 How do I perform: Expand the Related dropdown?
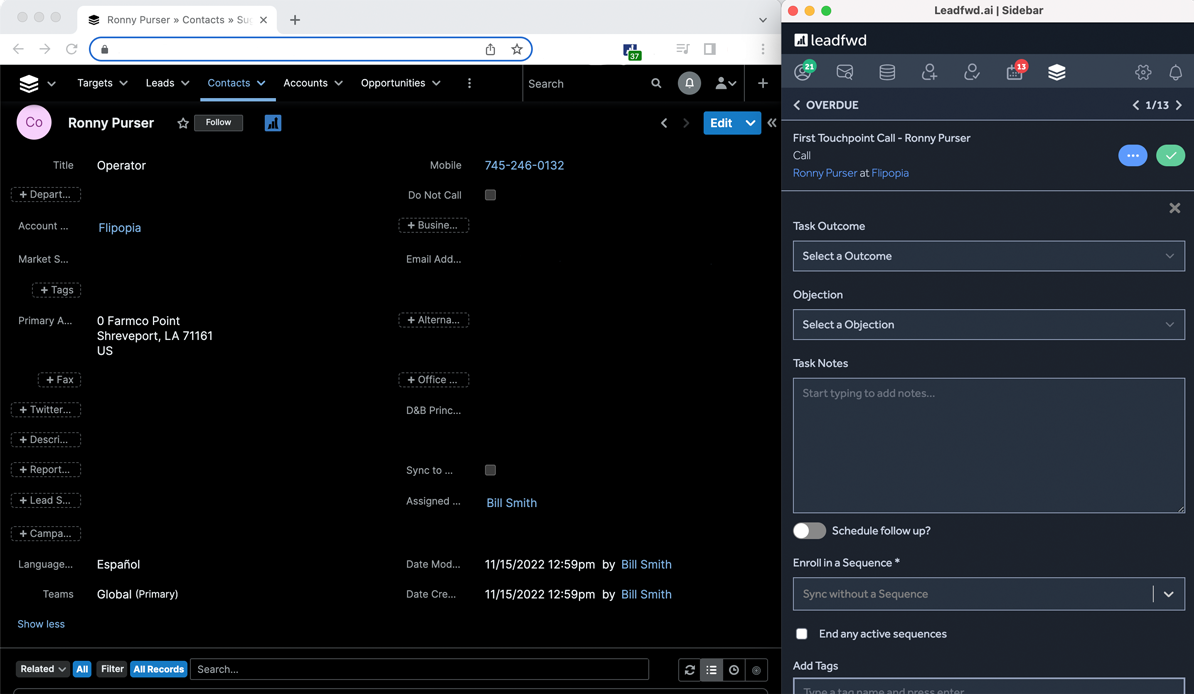(x=43, y=669)
